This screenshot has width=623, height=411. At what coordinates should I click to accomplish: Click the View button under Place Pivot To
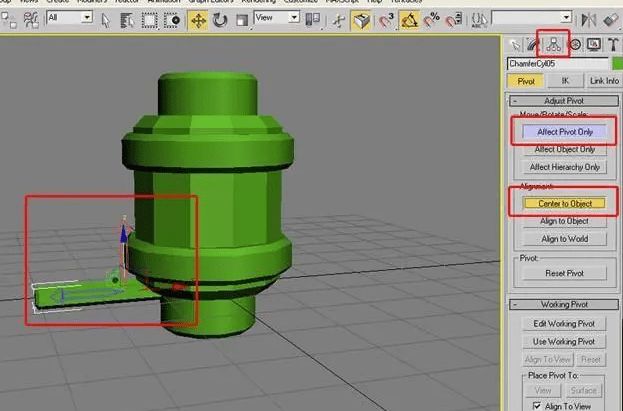pyautogui.click(x=543, y=391)
